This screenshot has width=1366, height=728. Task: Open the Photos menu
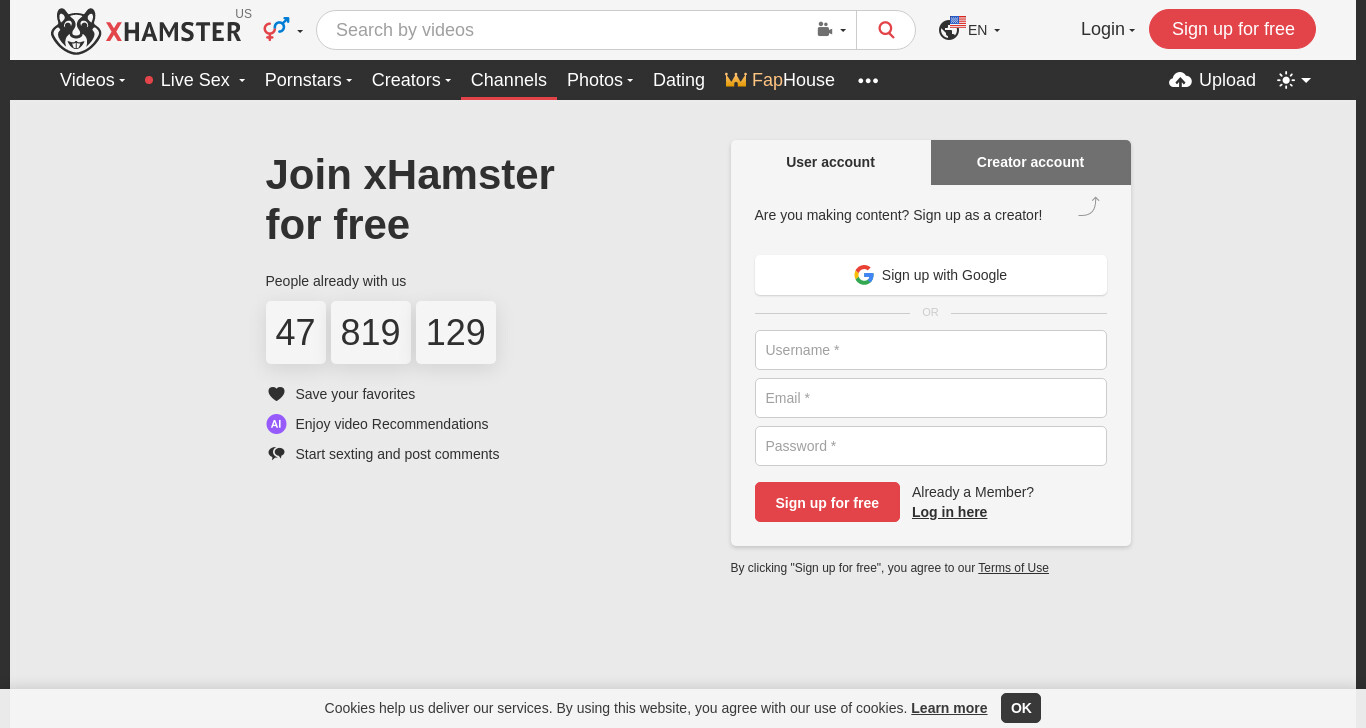point(600,80)
